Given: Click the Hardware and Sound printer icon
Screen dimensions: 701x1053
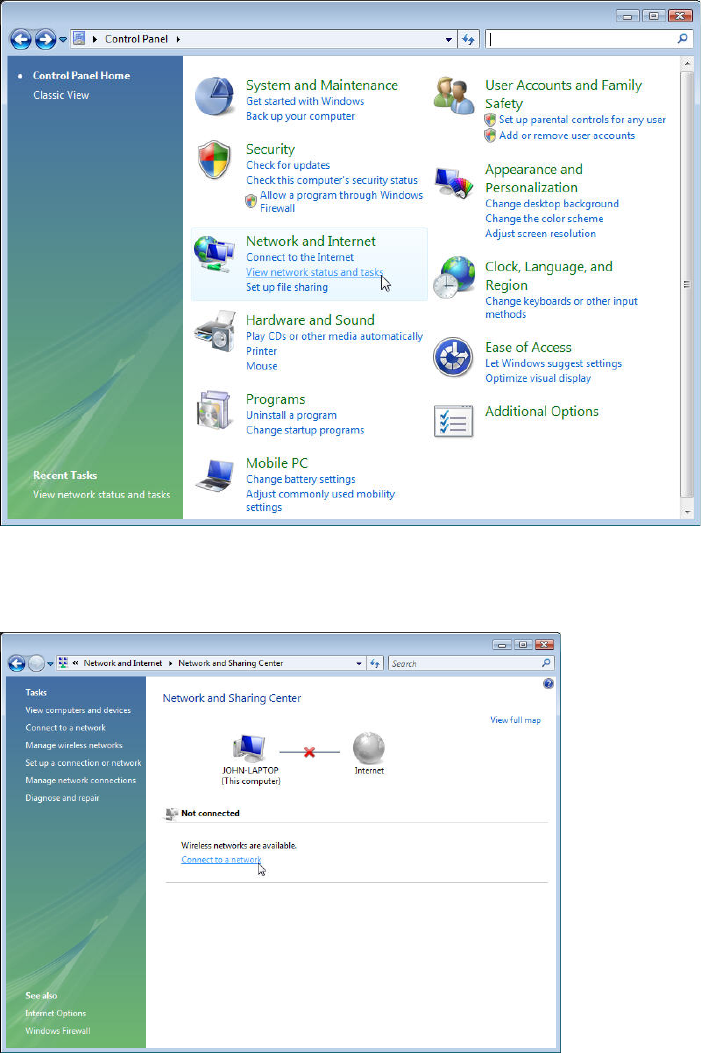Looking at the screenshot, I should tap(215, 331).
